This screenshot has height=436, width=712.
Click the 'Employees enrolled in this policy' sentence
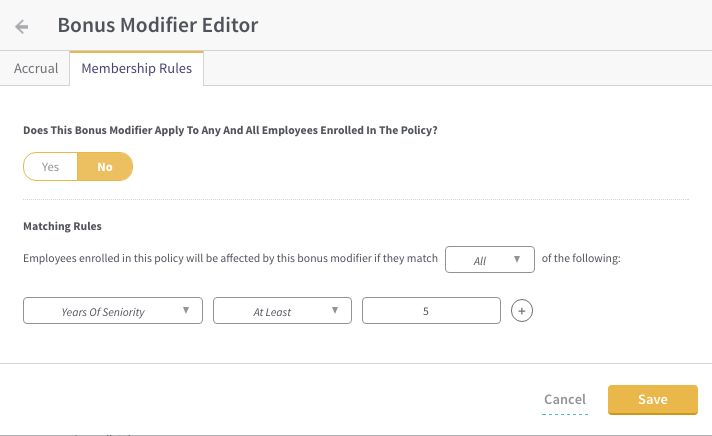(230, 258)
